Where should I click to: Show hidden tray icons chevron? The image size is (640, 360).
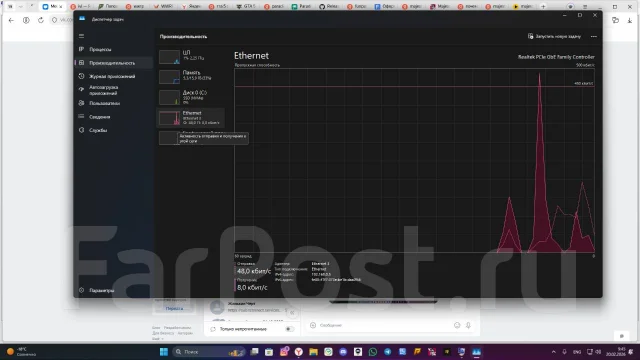553,352
